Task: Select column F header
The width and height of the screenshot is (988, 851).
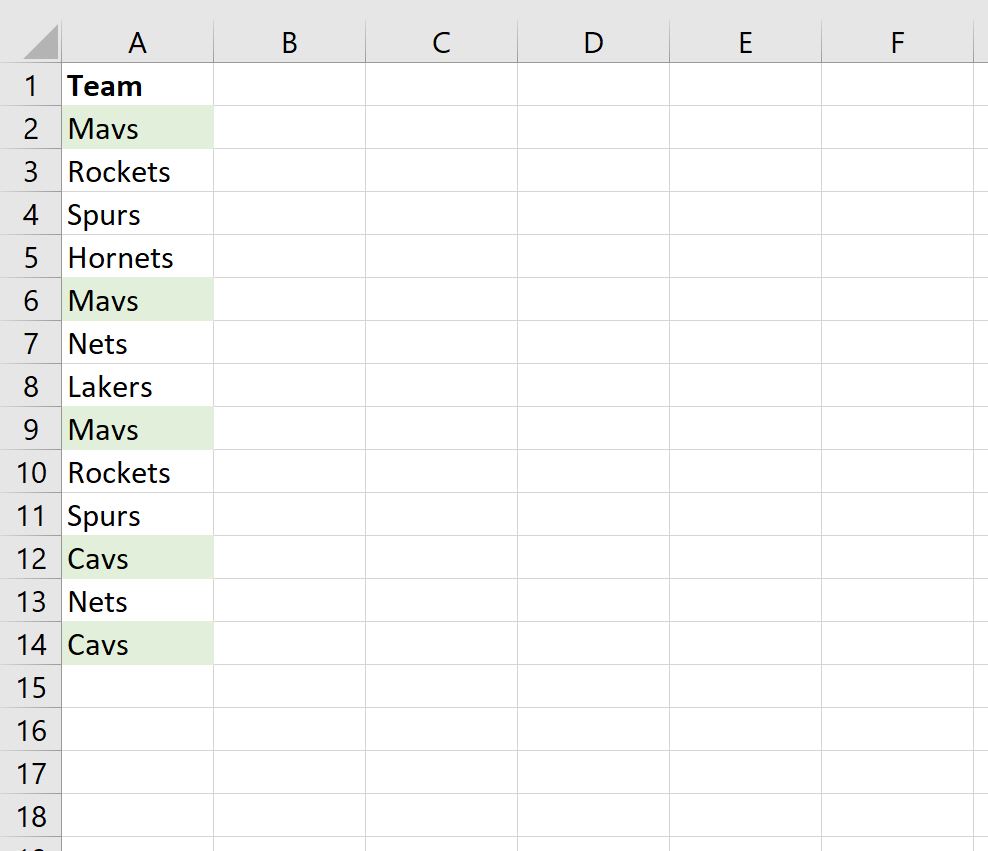Action: pyautogui.click(x=897, y=42)
